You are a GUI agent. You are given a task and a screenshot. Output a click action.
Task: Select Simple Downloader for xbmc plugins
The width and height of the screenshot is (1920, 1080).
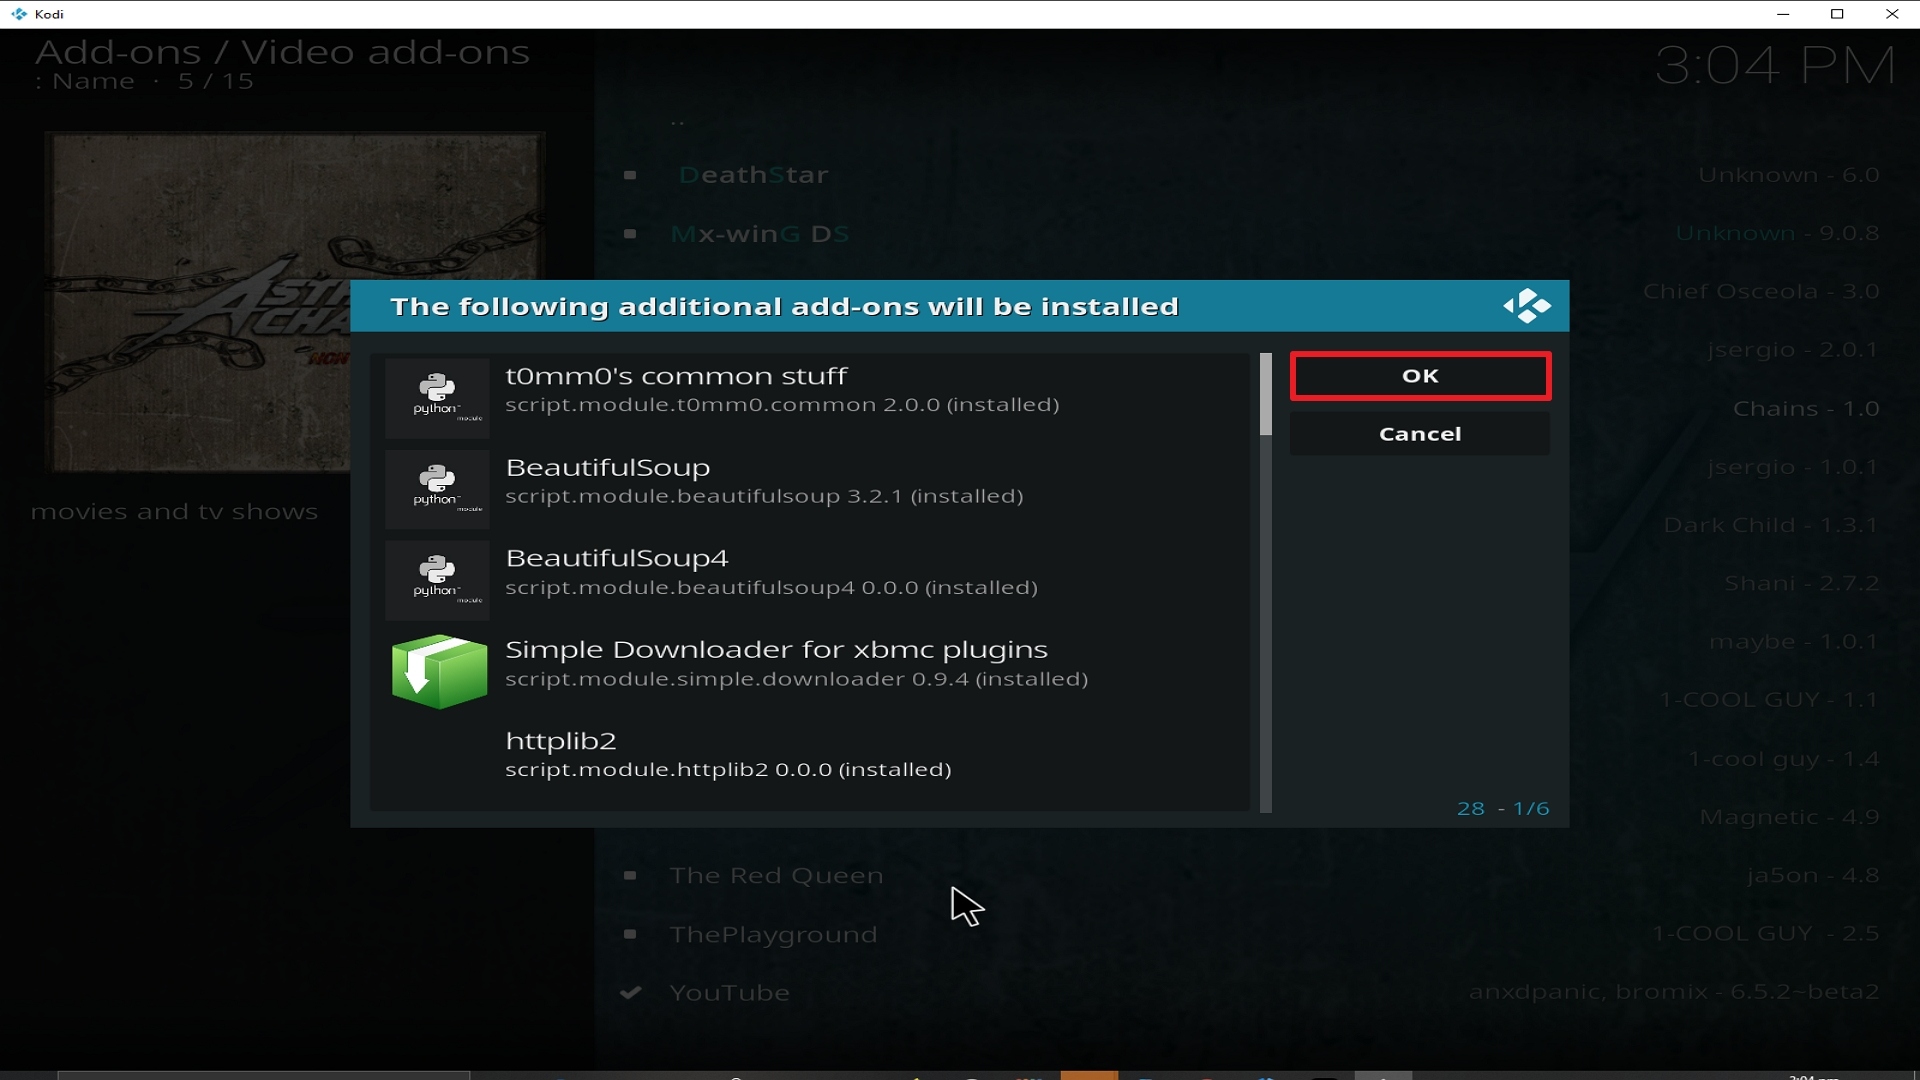(x=810, y=671)
